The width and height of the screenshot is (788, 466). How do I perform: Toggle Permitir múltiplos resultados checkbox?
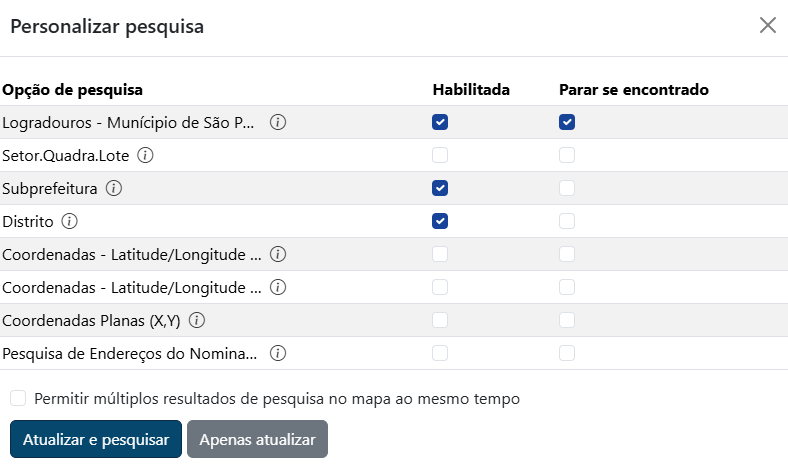pos(18,398)
